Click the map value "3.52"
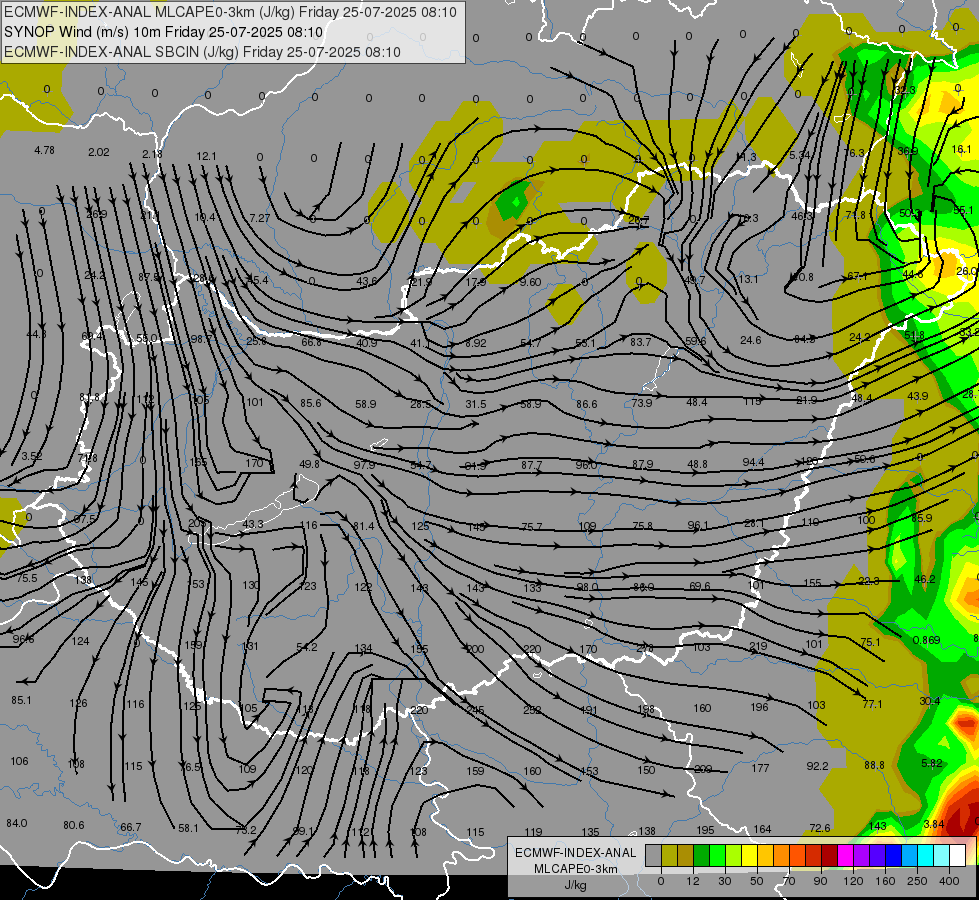This screenshot has width=979, height=900. pyautogui.click(x=32, y=457)
